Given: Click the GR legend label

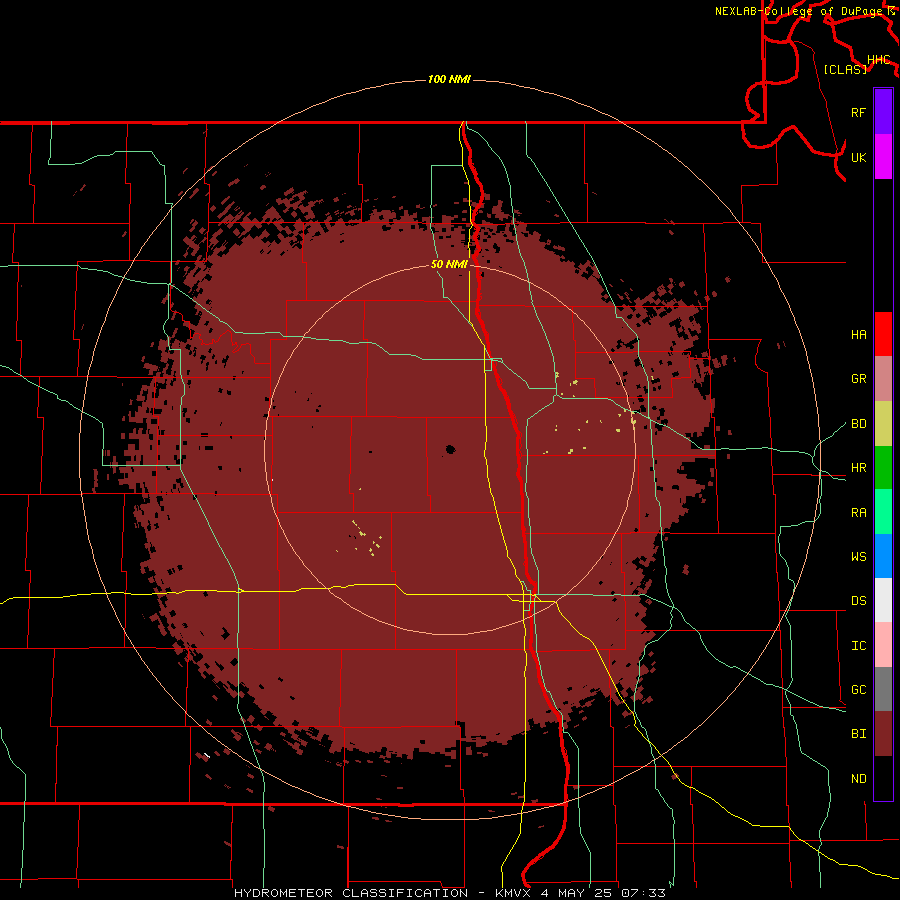Looking at the screenshot, I should (858, 379).
